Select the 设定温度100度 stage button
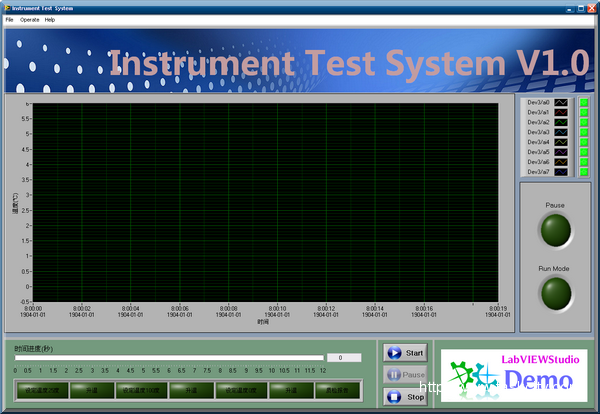This screenshot has width=600, height=414. pos(141,390)
